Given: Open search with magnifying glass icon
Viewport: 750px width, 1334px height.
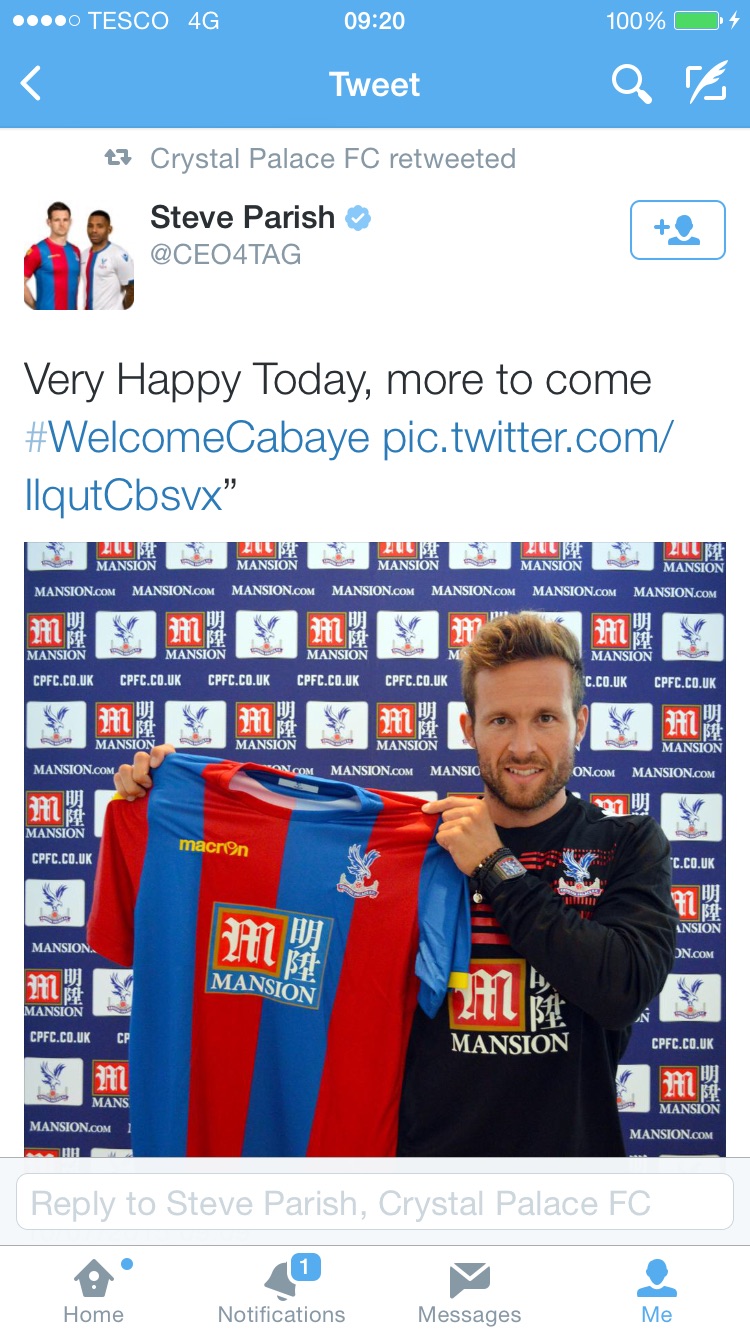Looking at the screenshot, I should (x=631, y=85).
